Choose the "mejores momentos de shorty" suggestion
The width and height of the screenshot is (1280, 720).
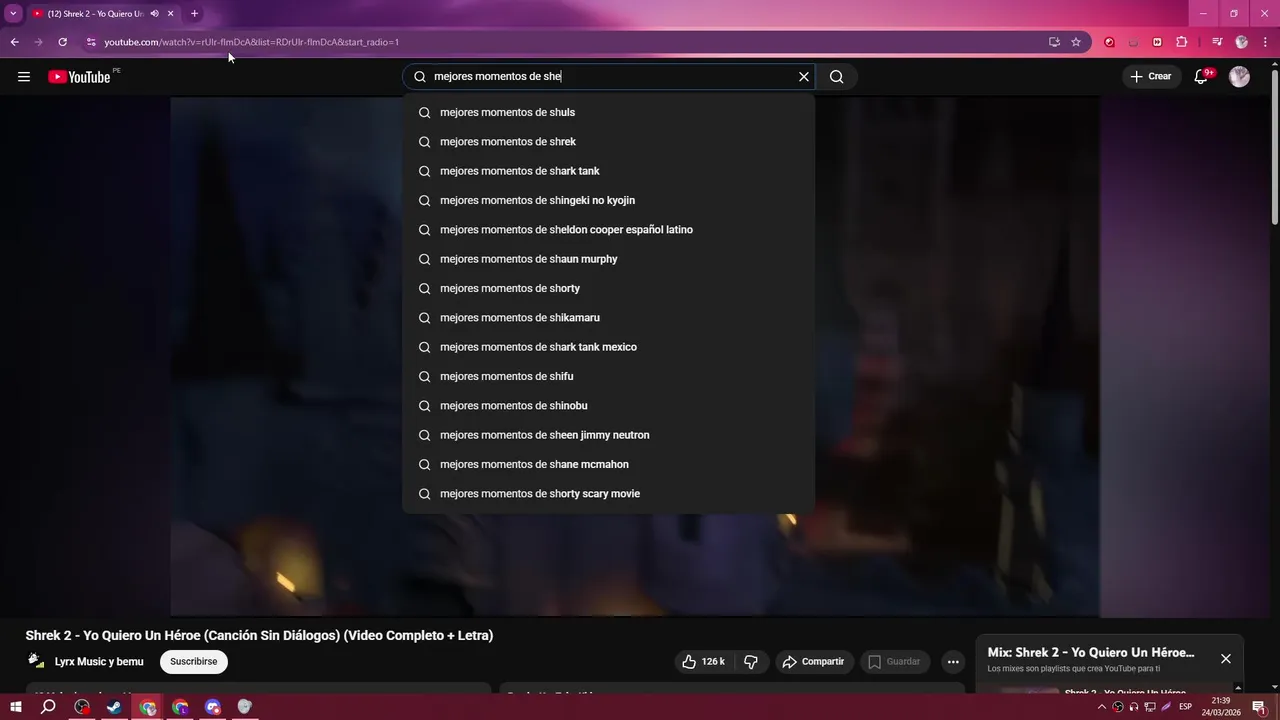tap(608, 288)
